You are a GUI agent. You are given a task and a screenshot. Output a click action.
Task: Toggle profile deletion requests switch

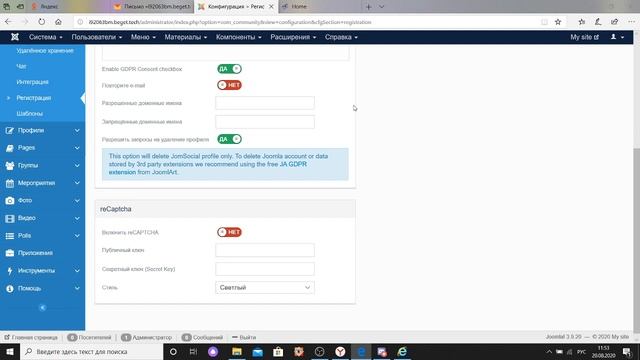point(229,139)
